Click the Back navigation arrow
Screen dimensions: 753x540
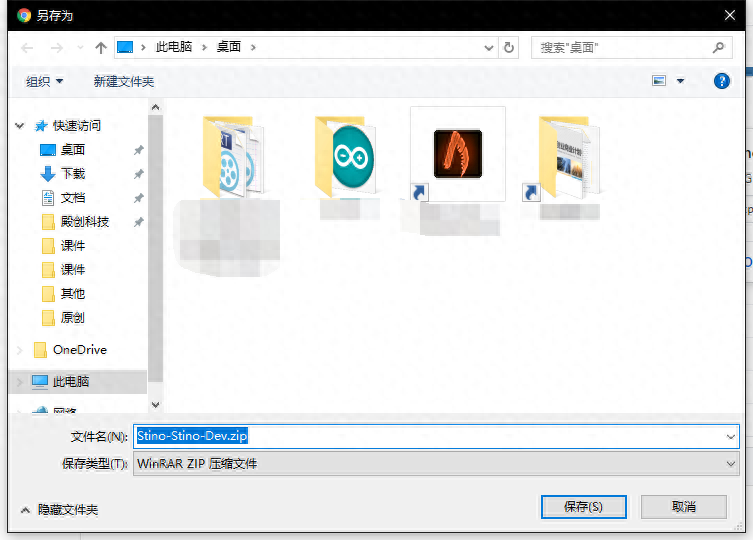(27, 48)
